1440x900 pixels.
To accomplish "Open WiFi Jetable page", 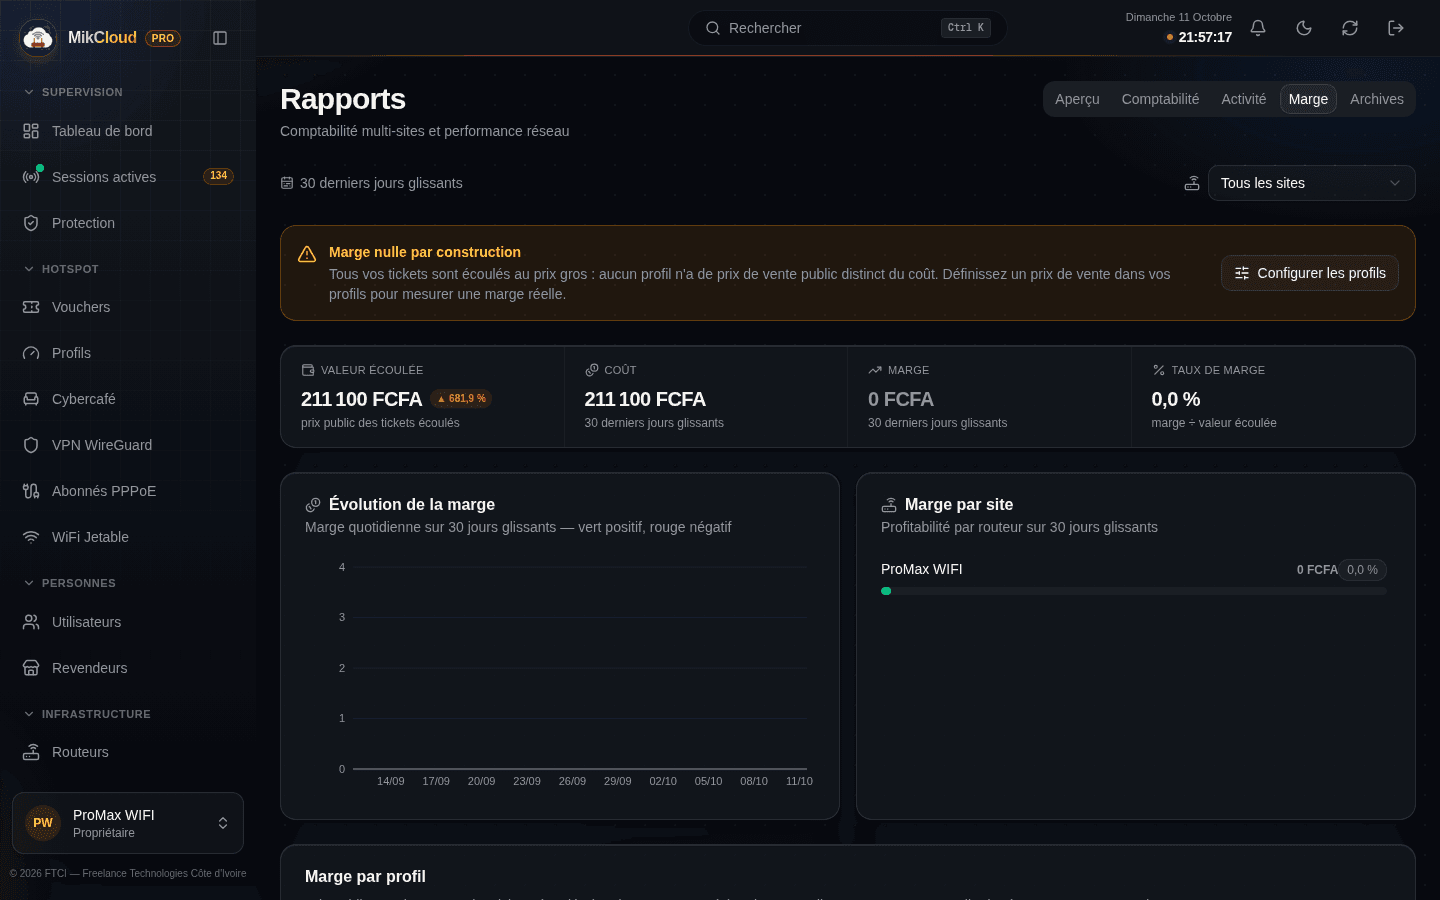I will click(x=128, y=537).
